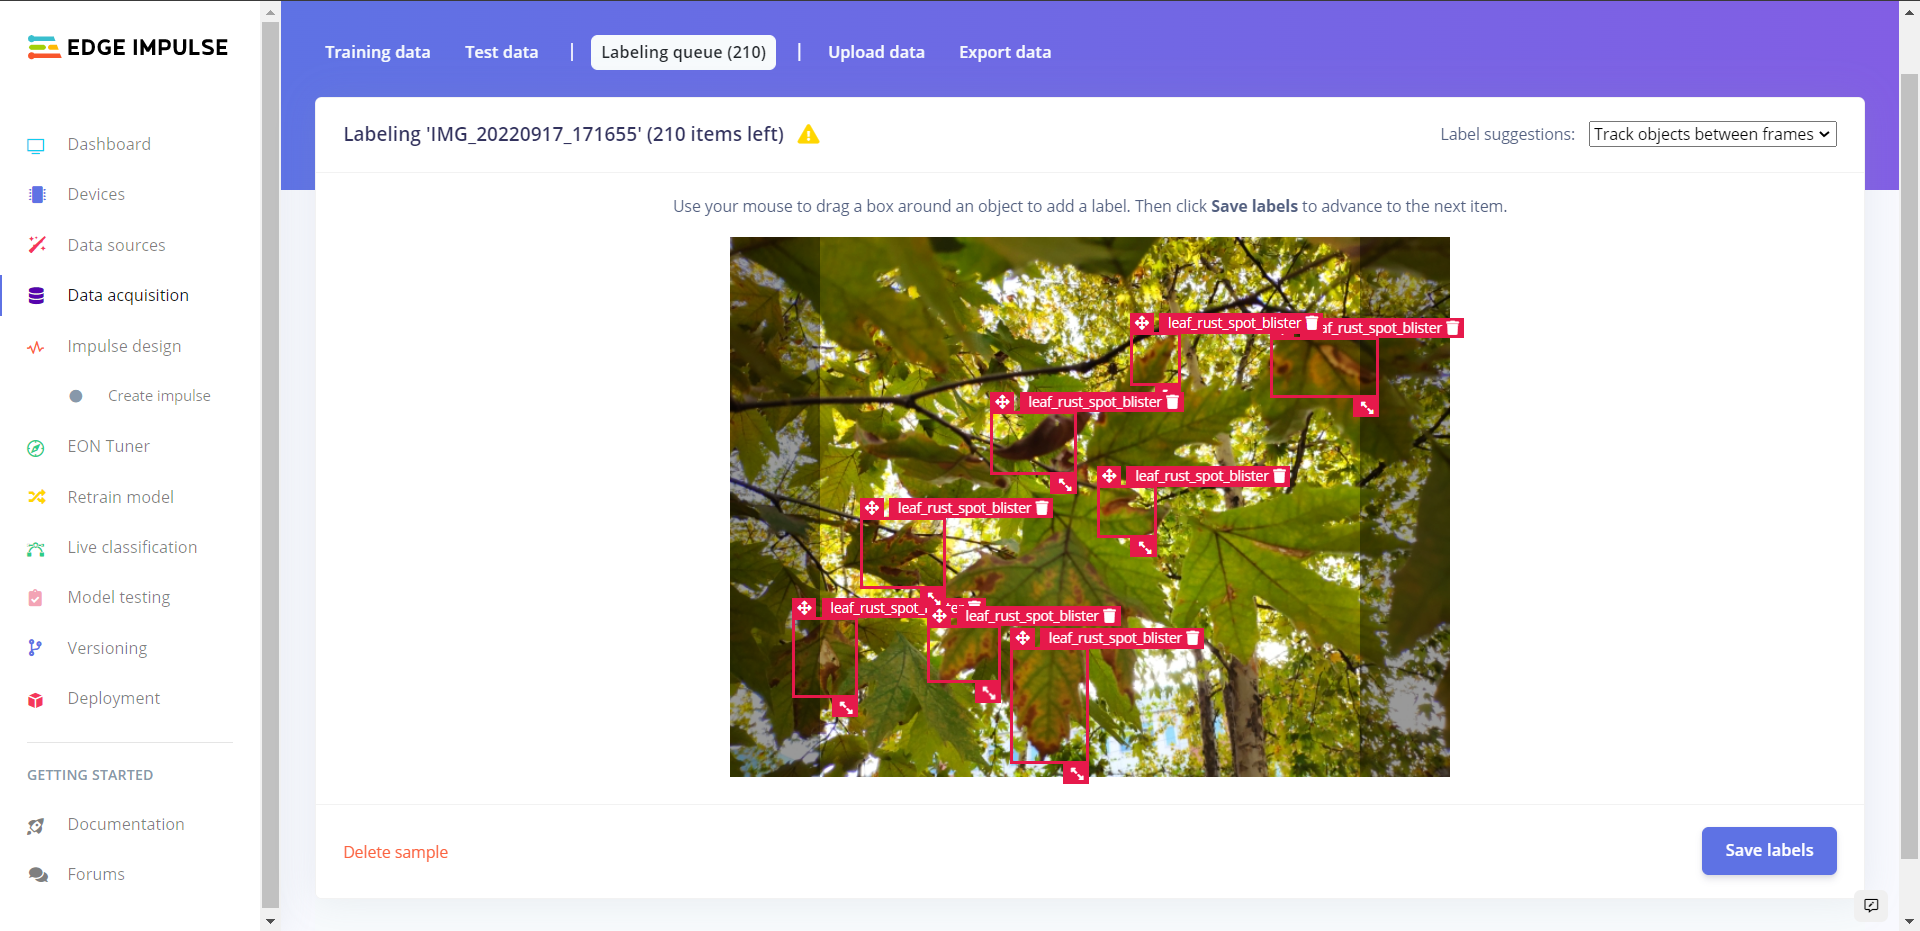Click the yellow warning triangle beside labeling title

click(x=808, y=135)
